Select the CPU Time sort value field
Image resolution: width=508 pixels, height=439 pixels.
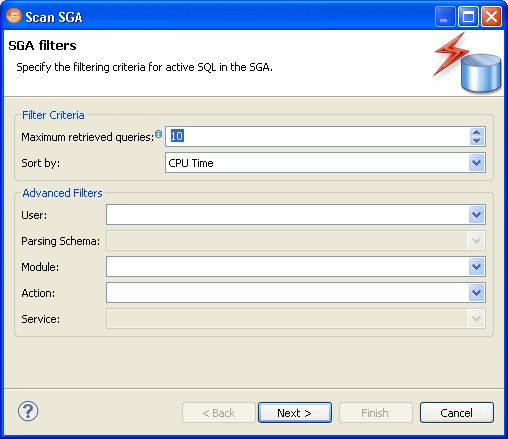click(x=318, y=163)
